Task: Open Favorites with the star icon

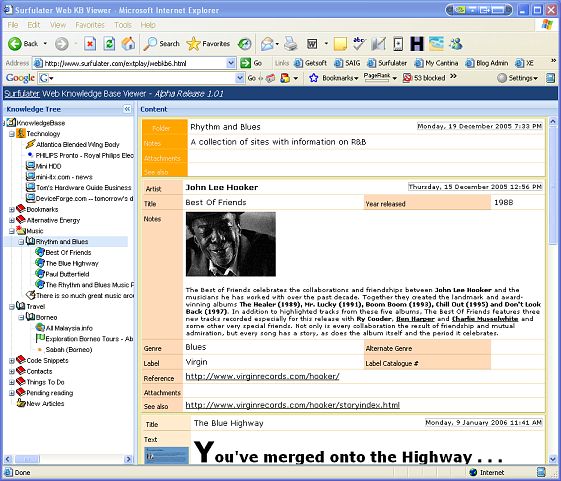Action: tap(208, 44)
